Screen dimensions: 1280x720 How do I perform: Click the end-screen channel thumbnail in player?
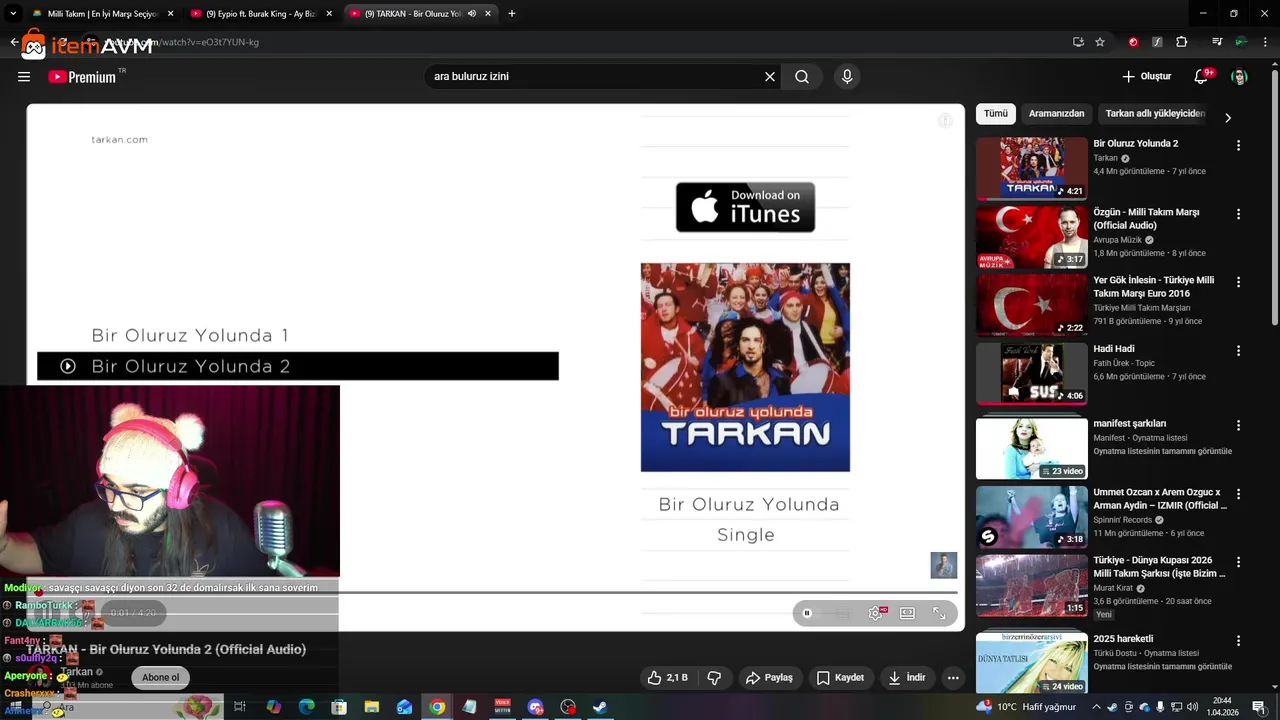tap(943, 565)
